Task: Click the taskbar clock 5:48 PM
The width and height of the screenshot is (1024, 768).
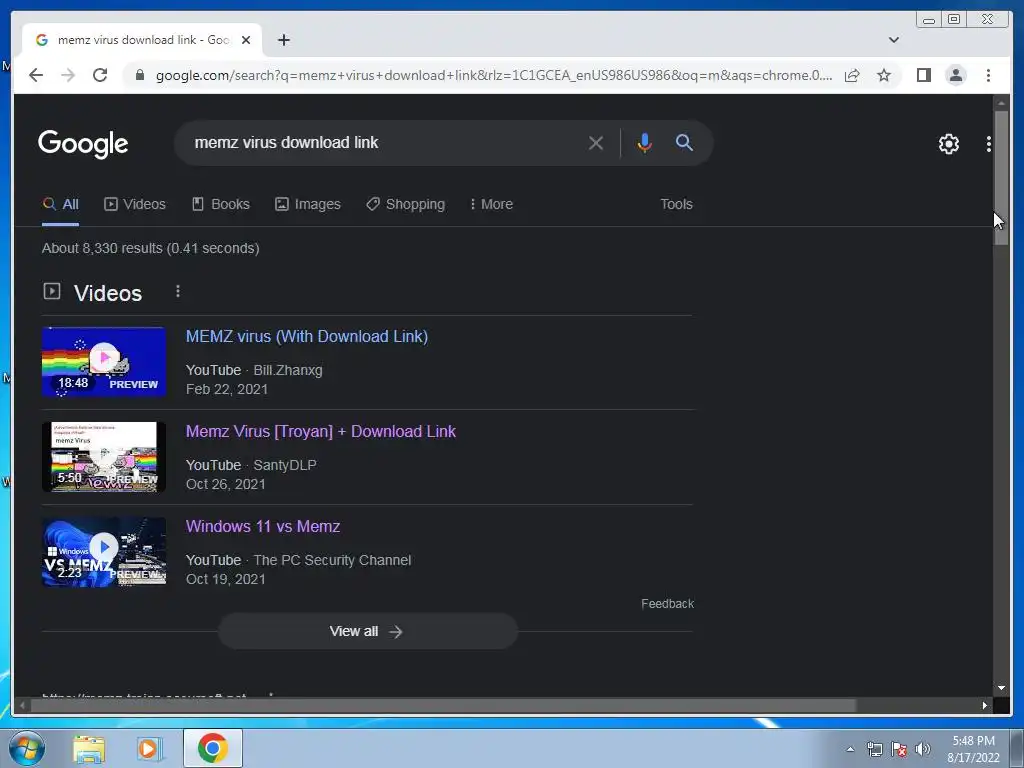Action: click(973, 741)
